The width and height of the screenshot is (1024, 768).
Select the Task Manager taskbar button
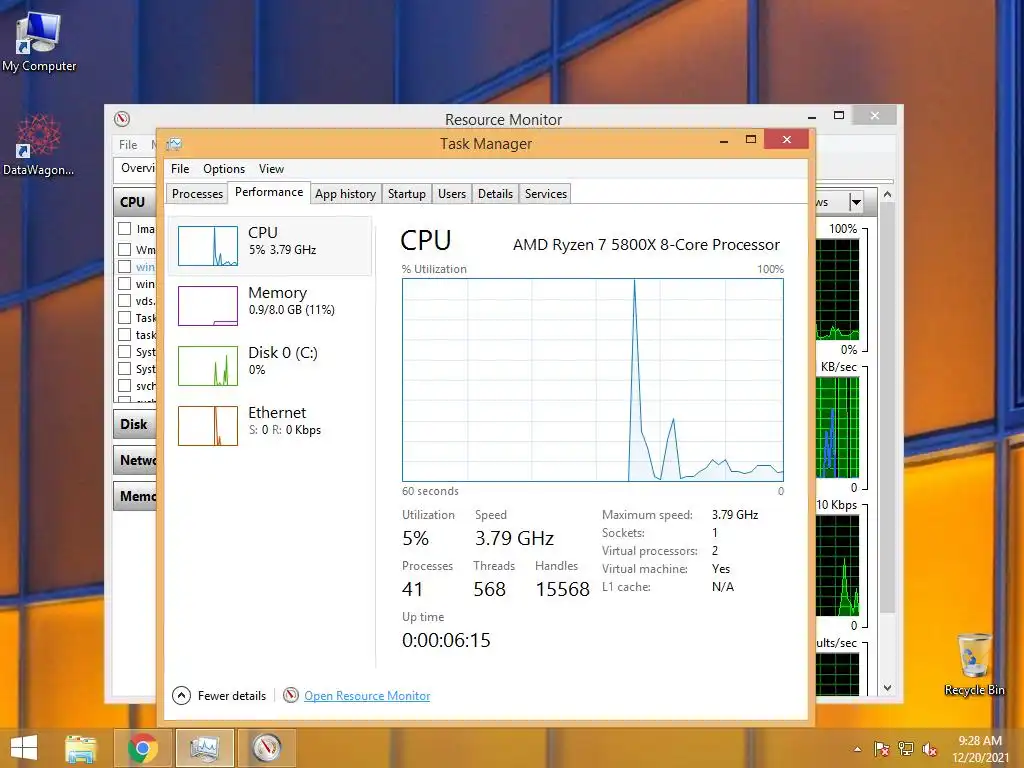[204, 748]
